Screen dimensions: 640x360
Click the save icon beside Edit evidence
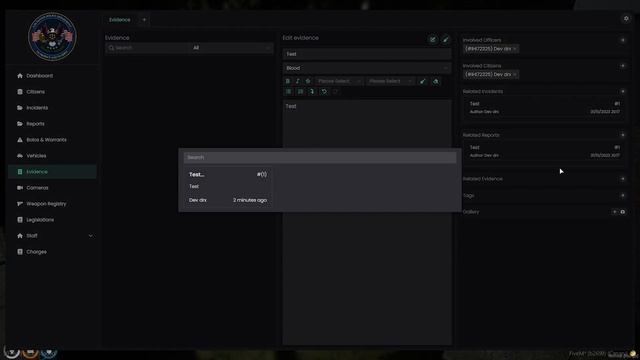click(433, 39)
